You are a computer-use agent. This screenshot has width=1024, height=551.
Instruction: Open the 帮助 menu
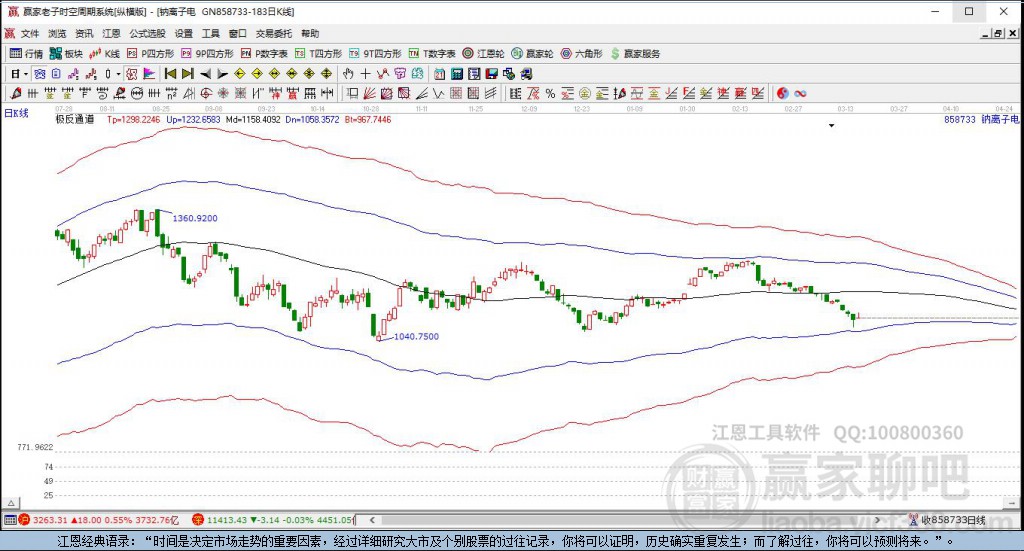click(x=310, y=33)
